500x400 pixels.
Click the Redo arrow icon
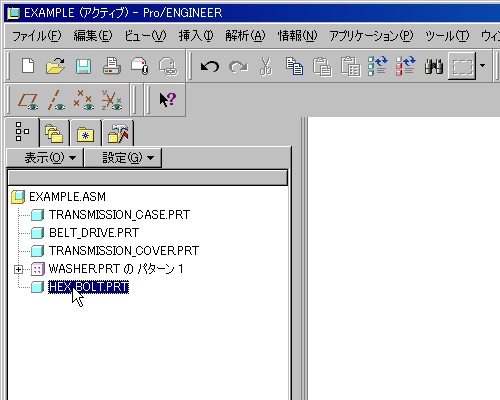point(238,67)
